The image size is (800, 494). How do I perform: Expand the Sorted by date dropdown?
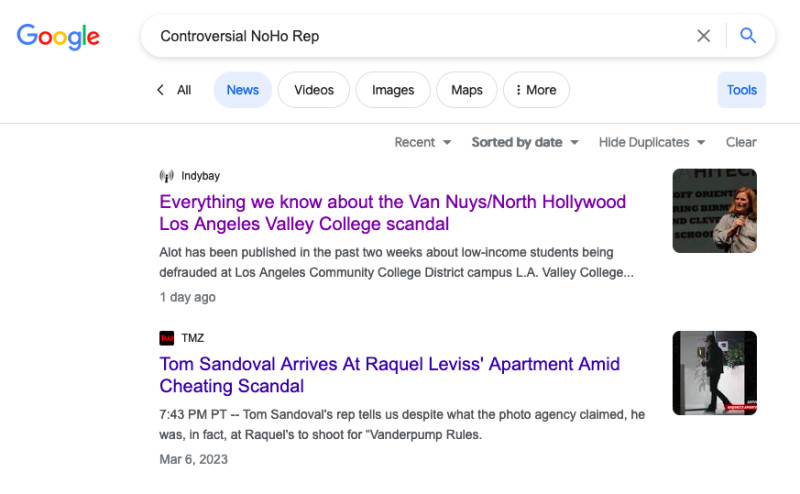pos(525,142)
